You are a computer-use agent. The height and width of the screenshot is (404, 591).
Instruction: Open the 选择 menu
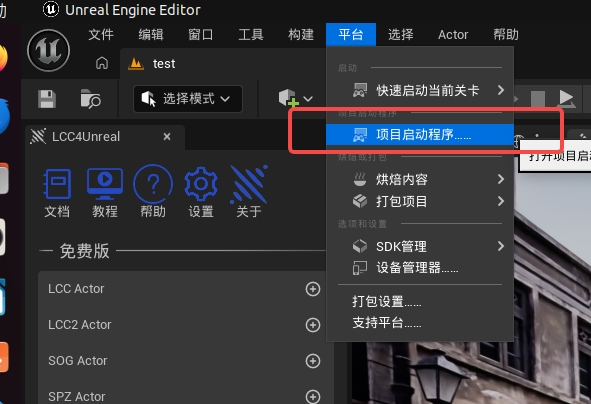(401, 35)
